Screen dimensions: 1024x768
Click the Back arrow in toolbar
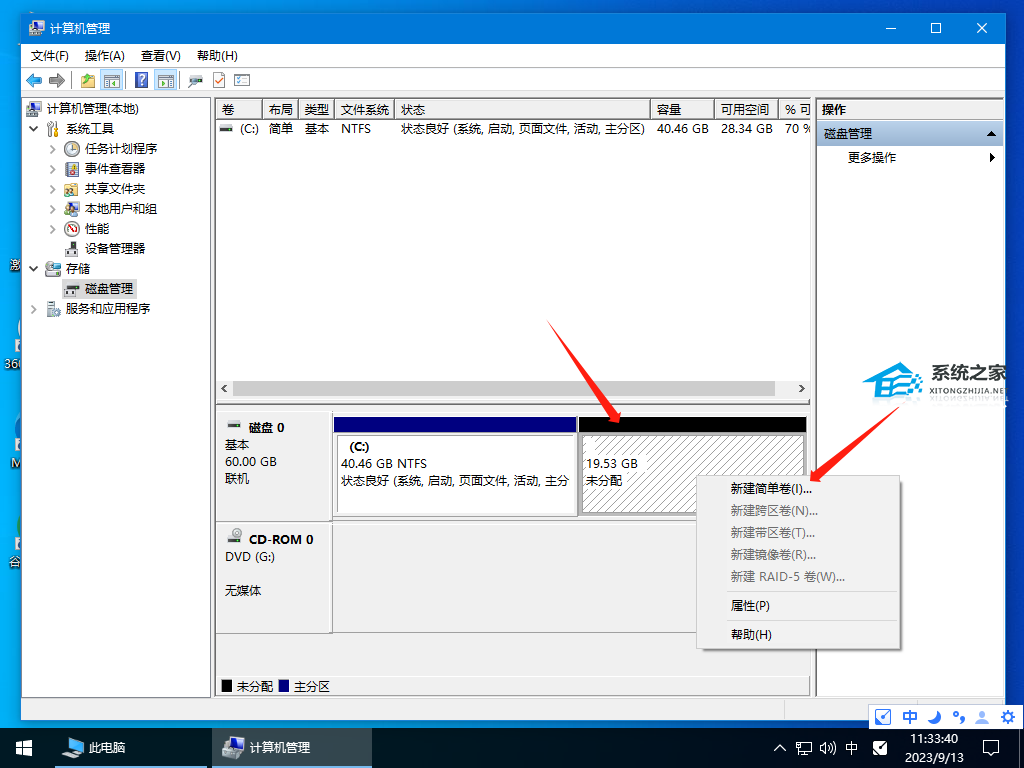pyautogui.click(x=34, y=81)
